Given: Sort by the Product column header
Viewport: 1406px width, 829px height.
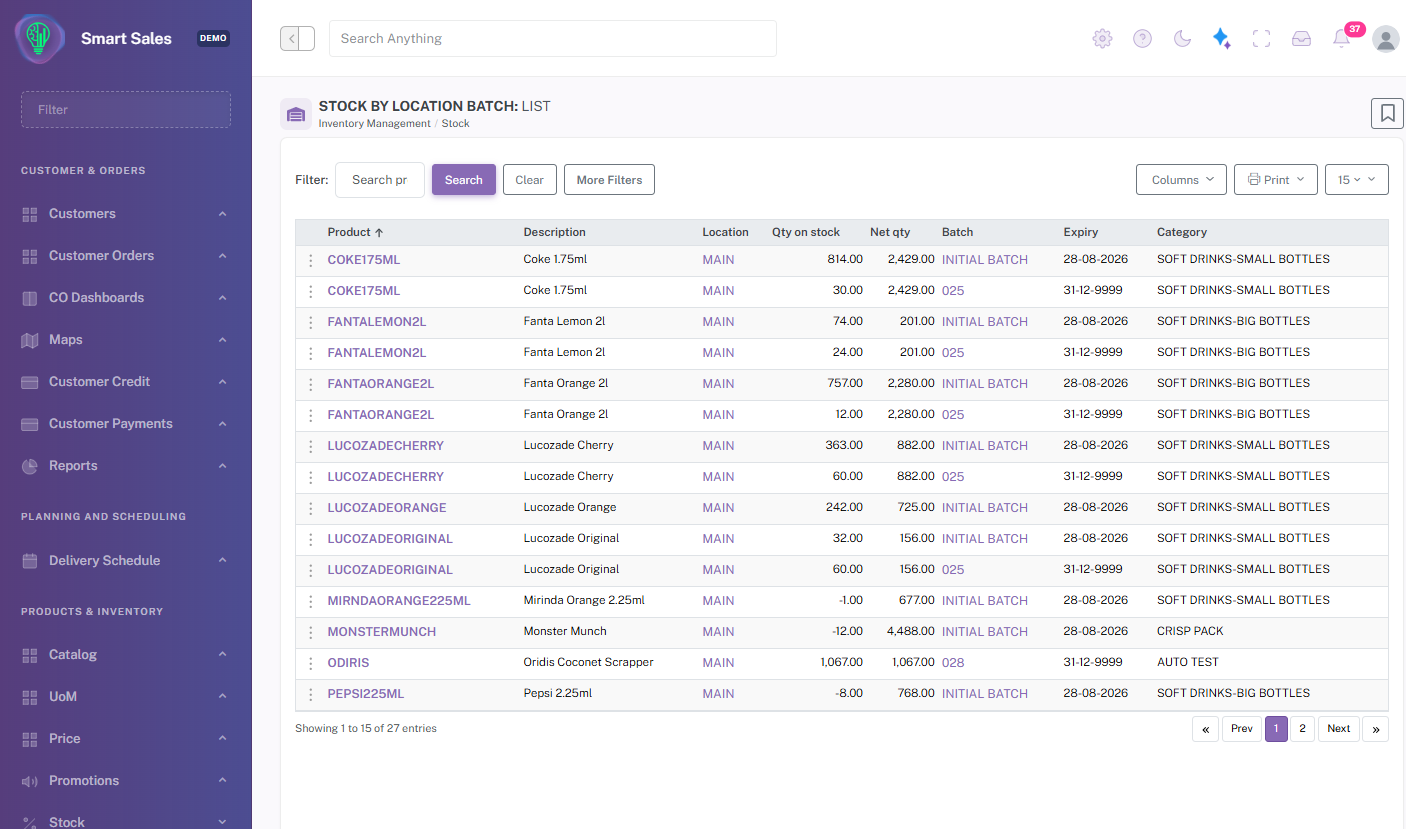Looking at the screenshot, I should [x=356, y=232].
